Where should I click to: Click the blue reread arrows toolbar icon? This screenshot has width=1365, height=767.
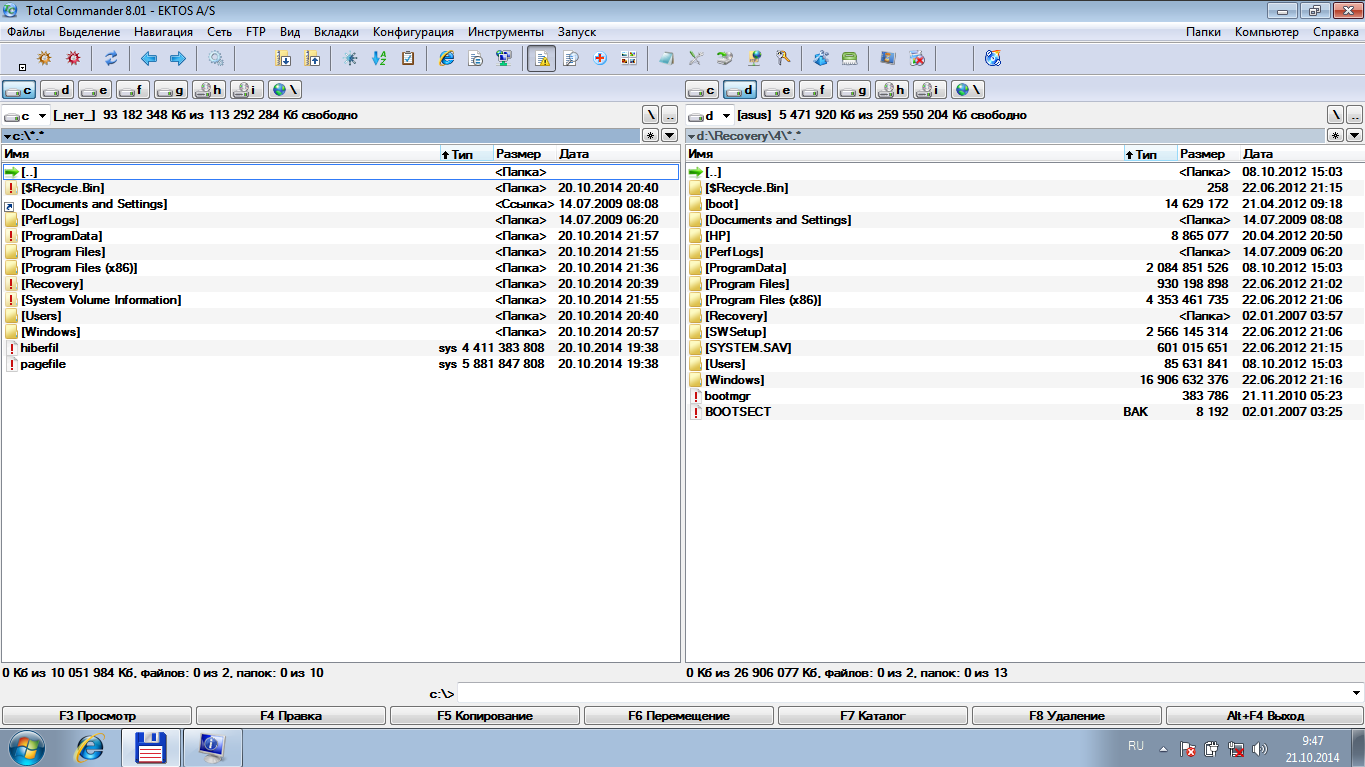(111, 58)
